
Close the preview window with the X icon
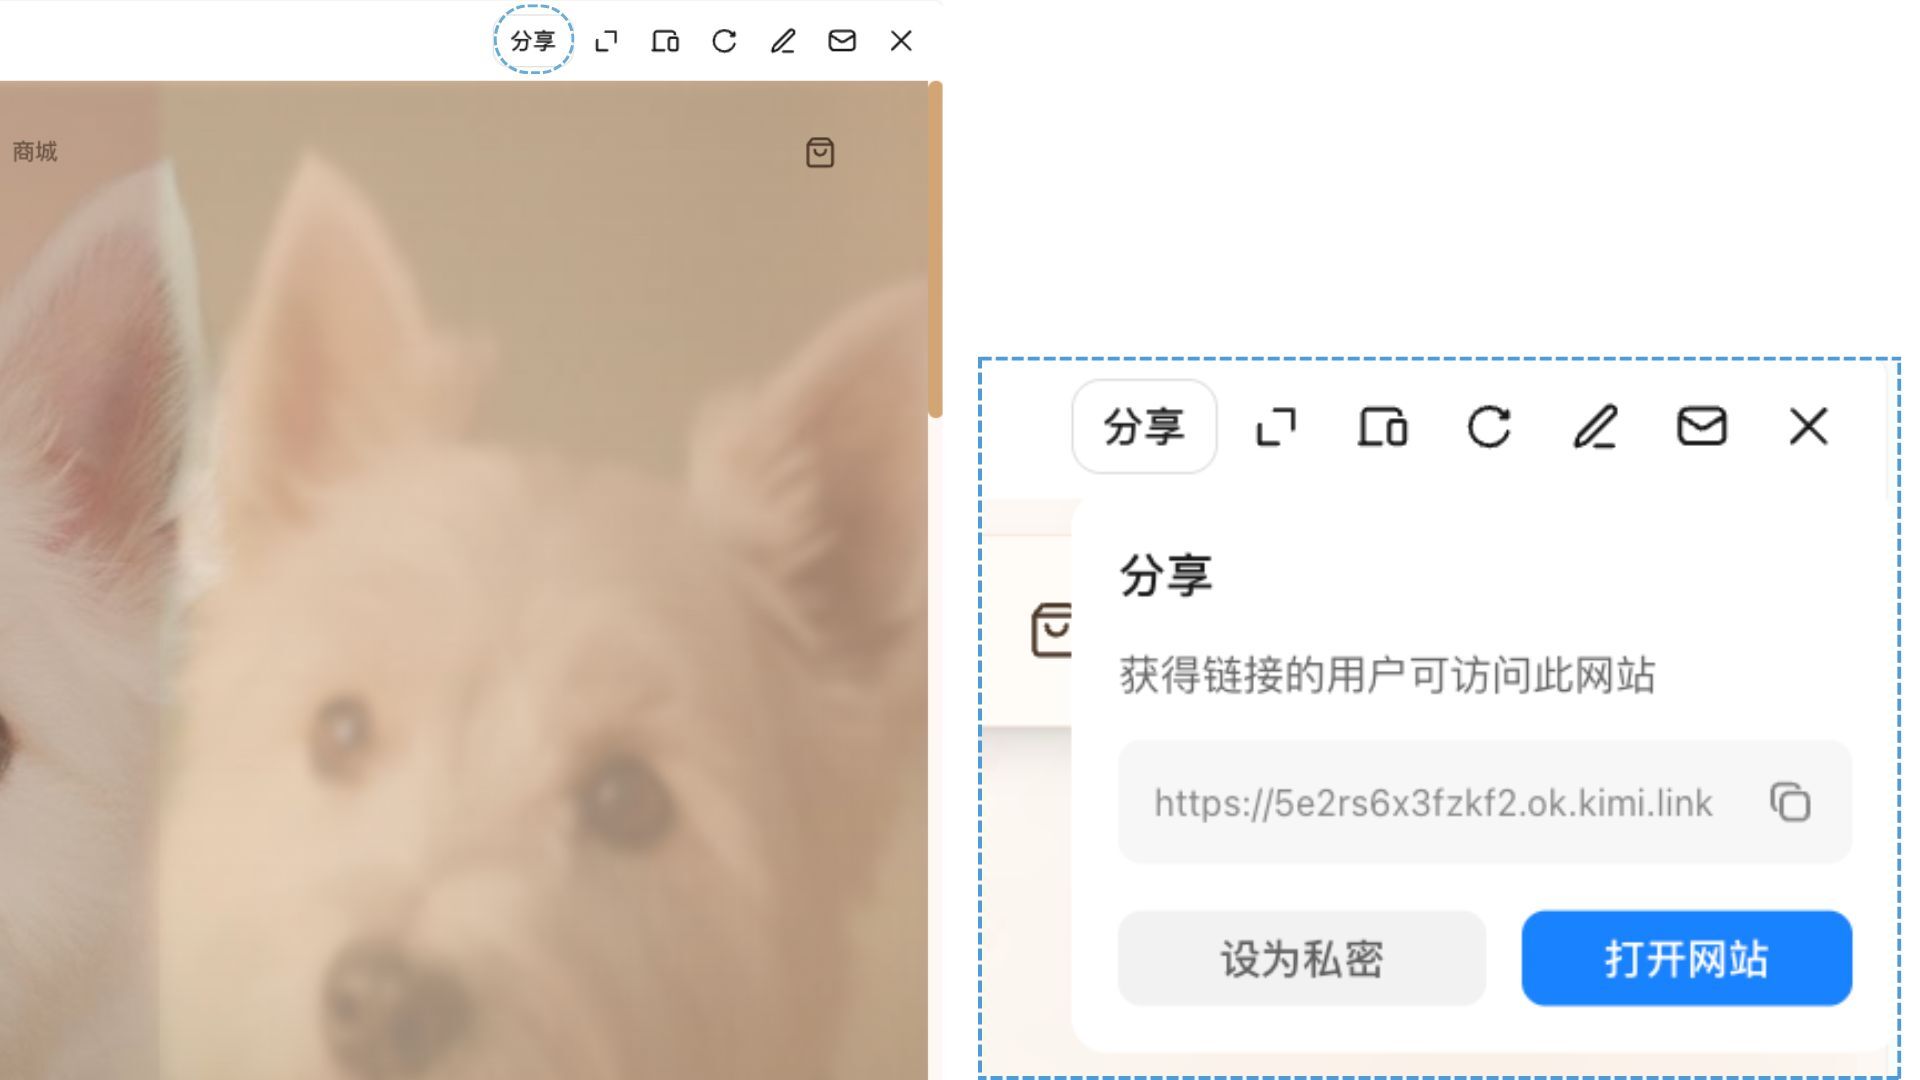coord(901,41)
